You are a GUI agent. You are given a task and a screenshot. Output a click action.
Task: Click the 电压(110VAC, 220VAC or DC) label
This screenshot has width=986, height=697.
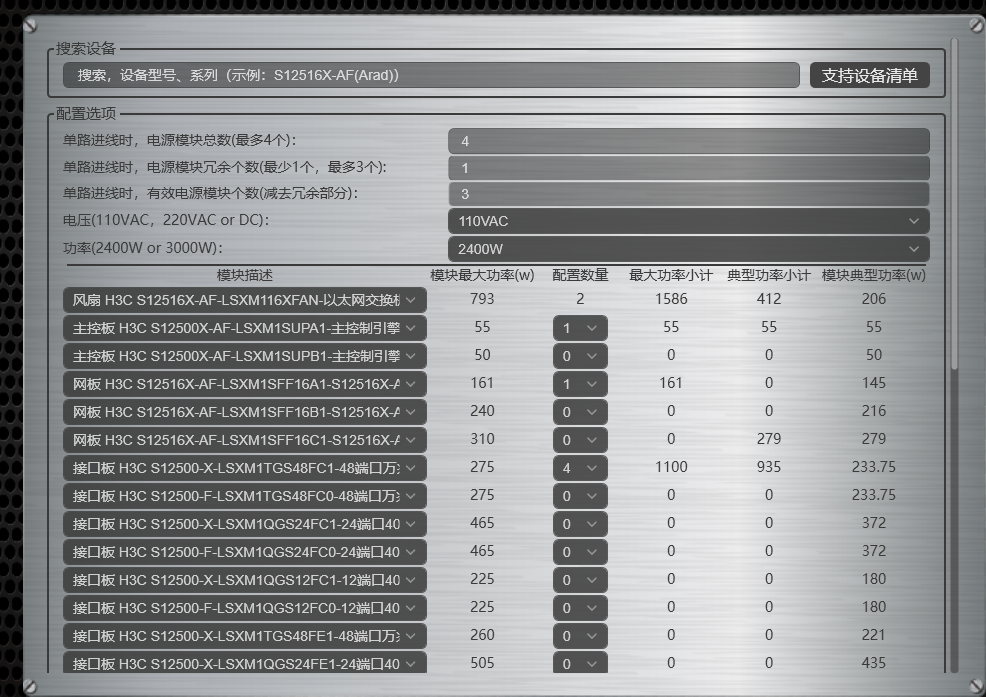point(166,220)
